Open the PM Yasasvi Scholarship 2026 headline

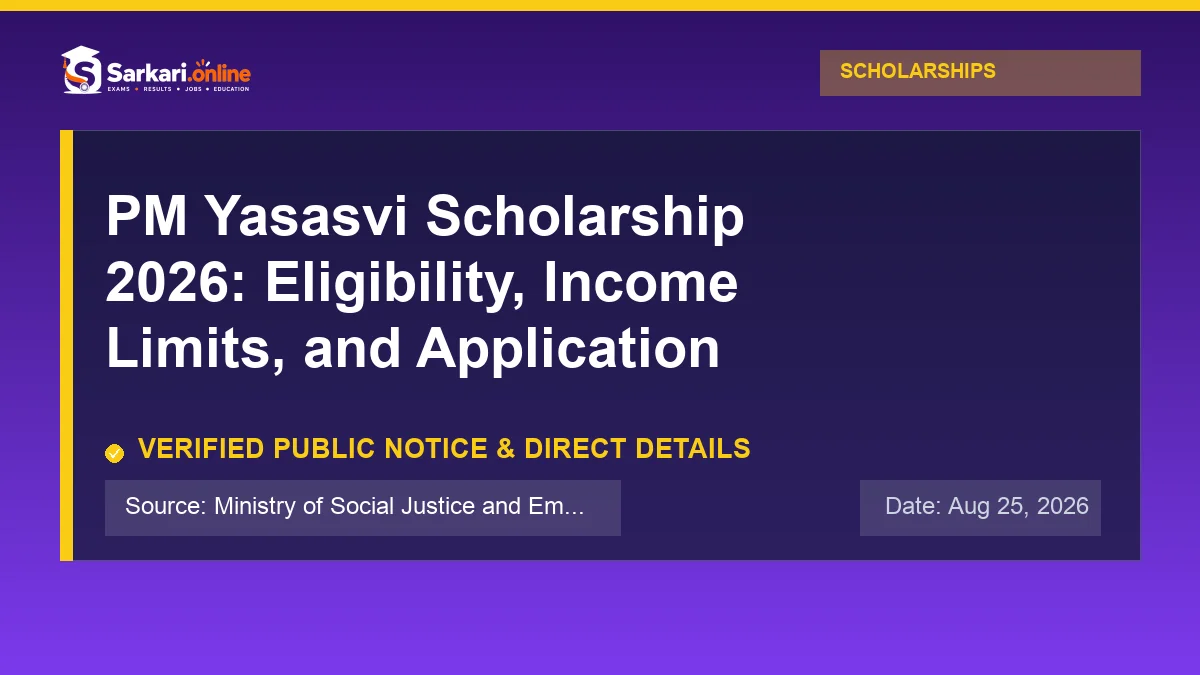click(x=425, y=283)
